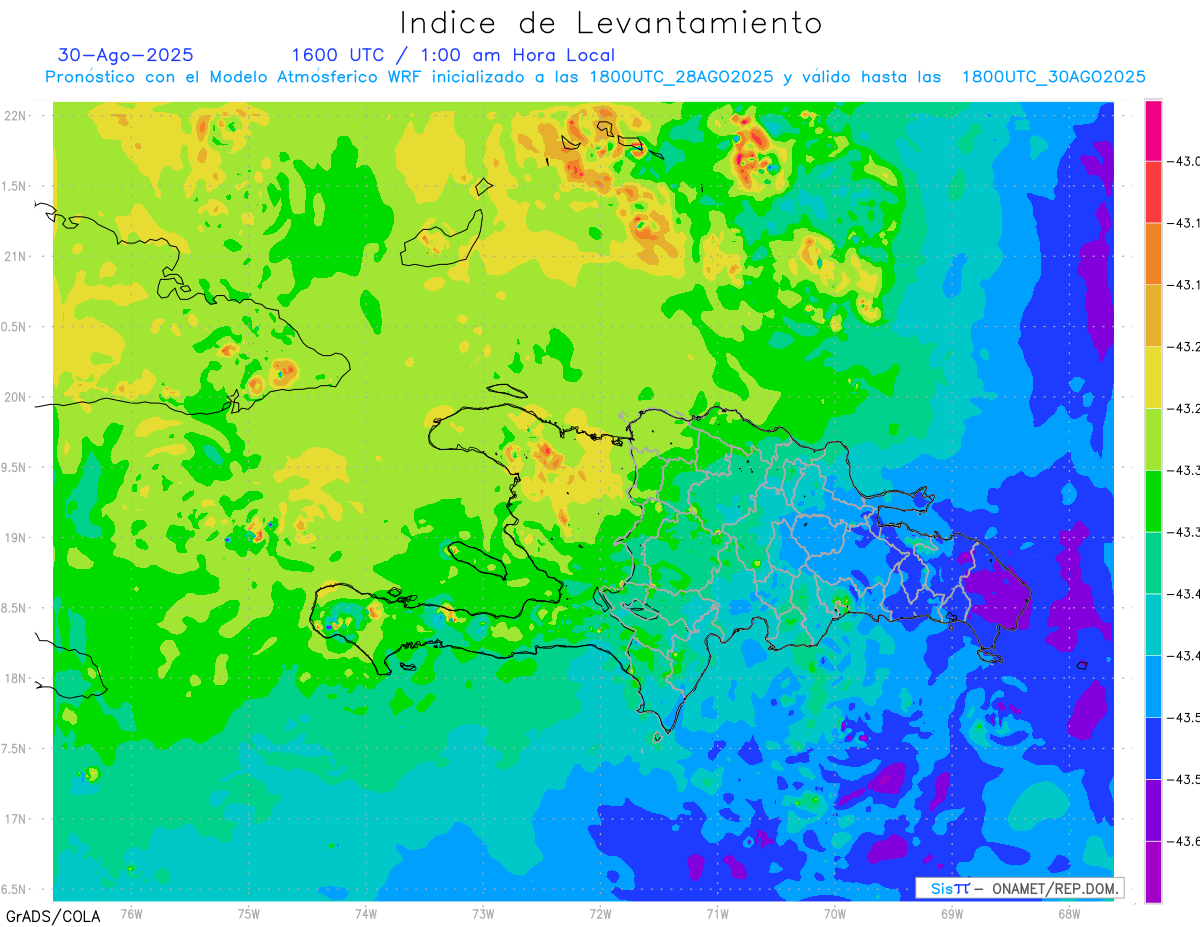Select the date label '30-Ago-2025'
The width and height of the screenshot is (1200, 927).
click(125, 55)
